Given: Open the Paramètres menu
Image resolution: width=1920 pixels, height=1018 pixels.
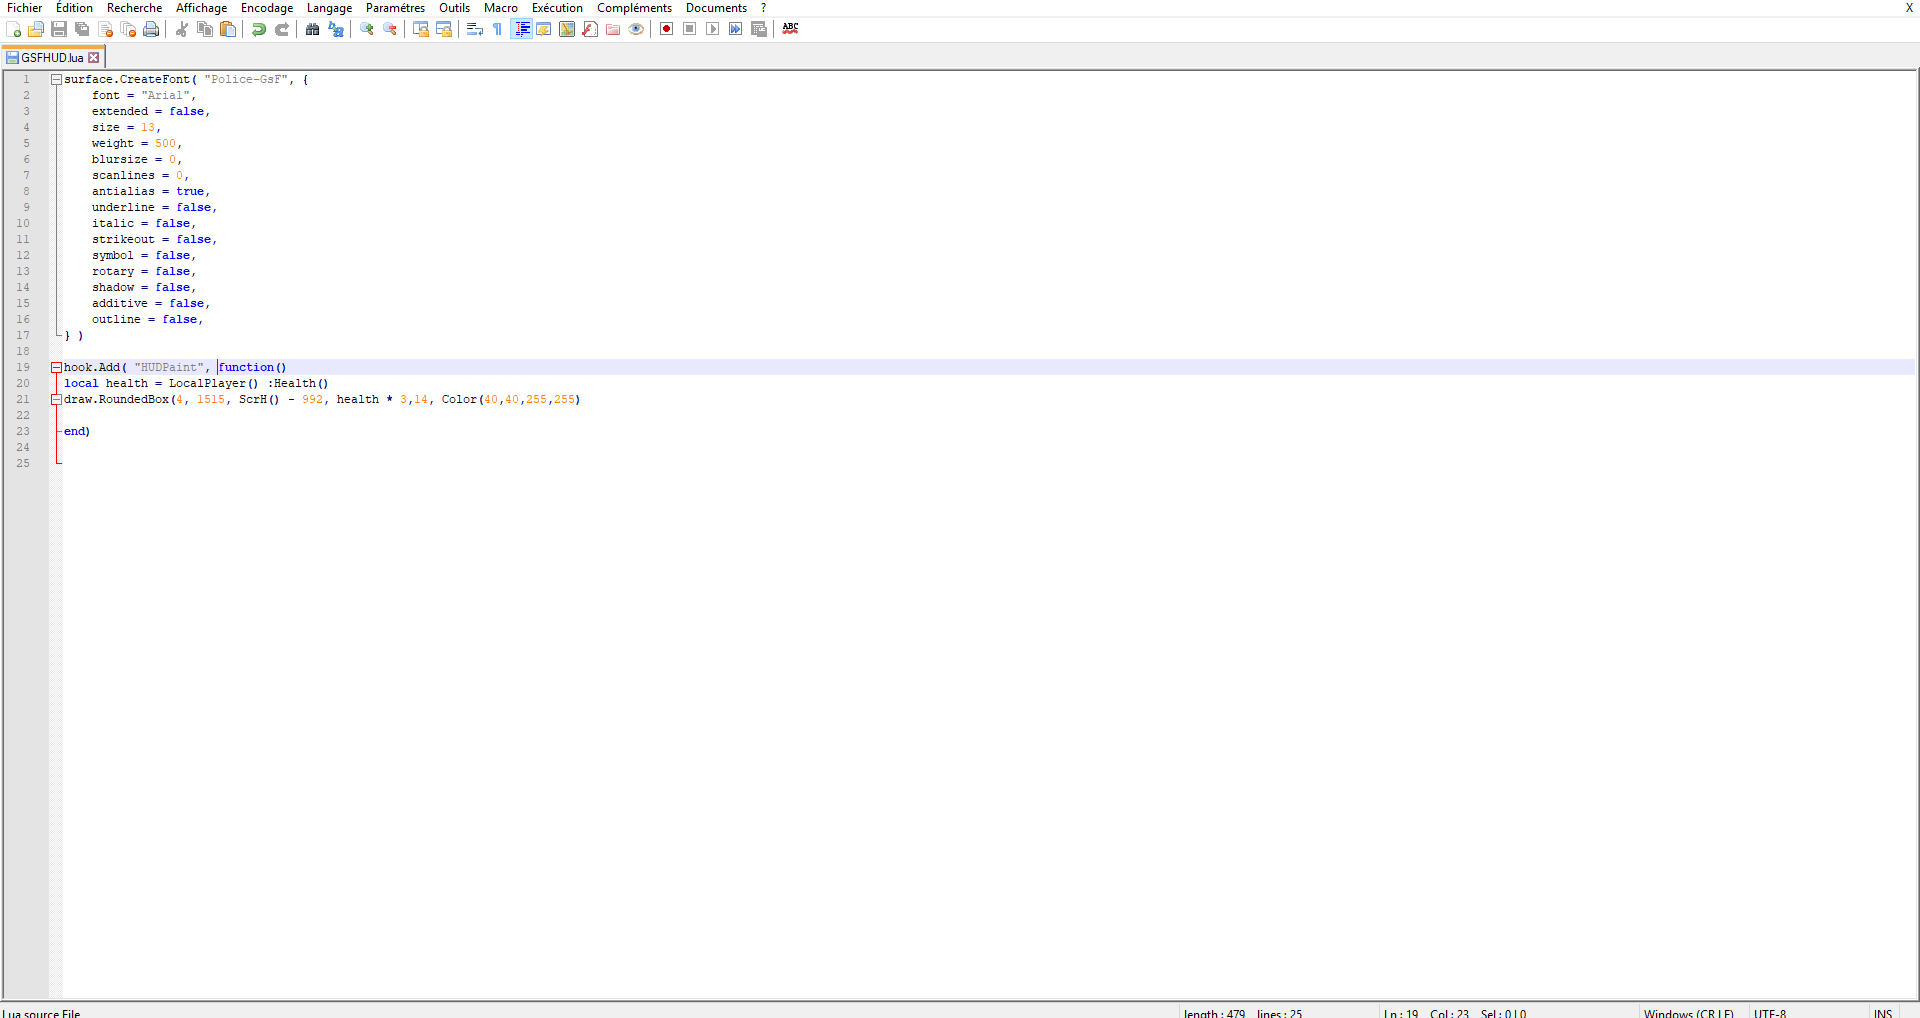Looking at the screenshot, I should pos(395,8).
